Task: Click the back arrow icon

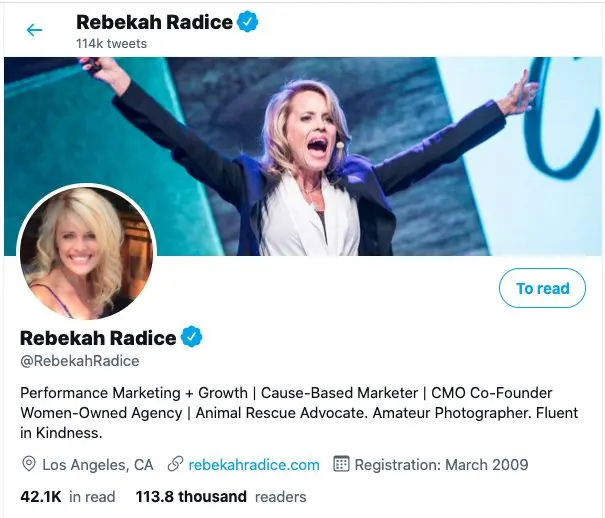Action: (34, 30)
